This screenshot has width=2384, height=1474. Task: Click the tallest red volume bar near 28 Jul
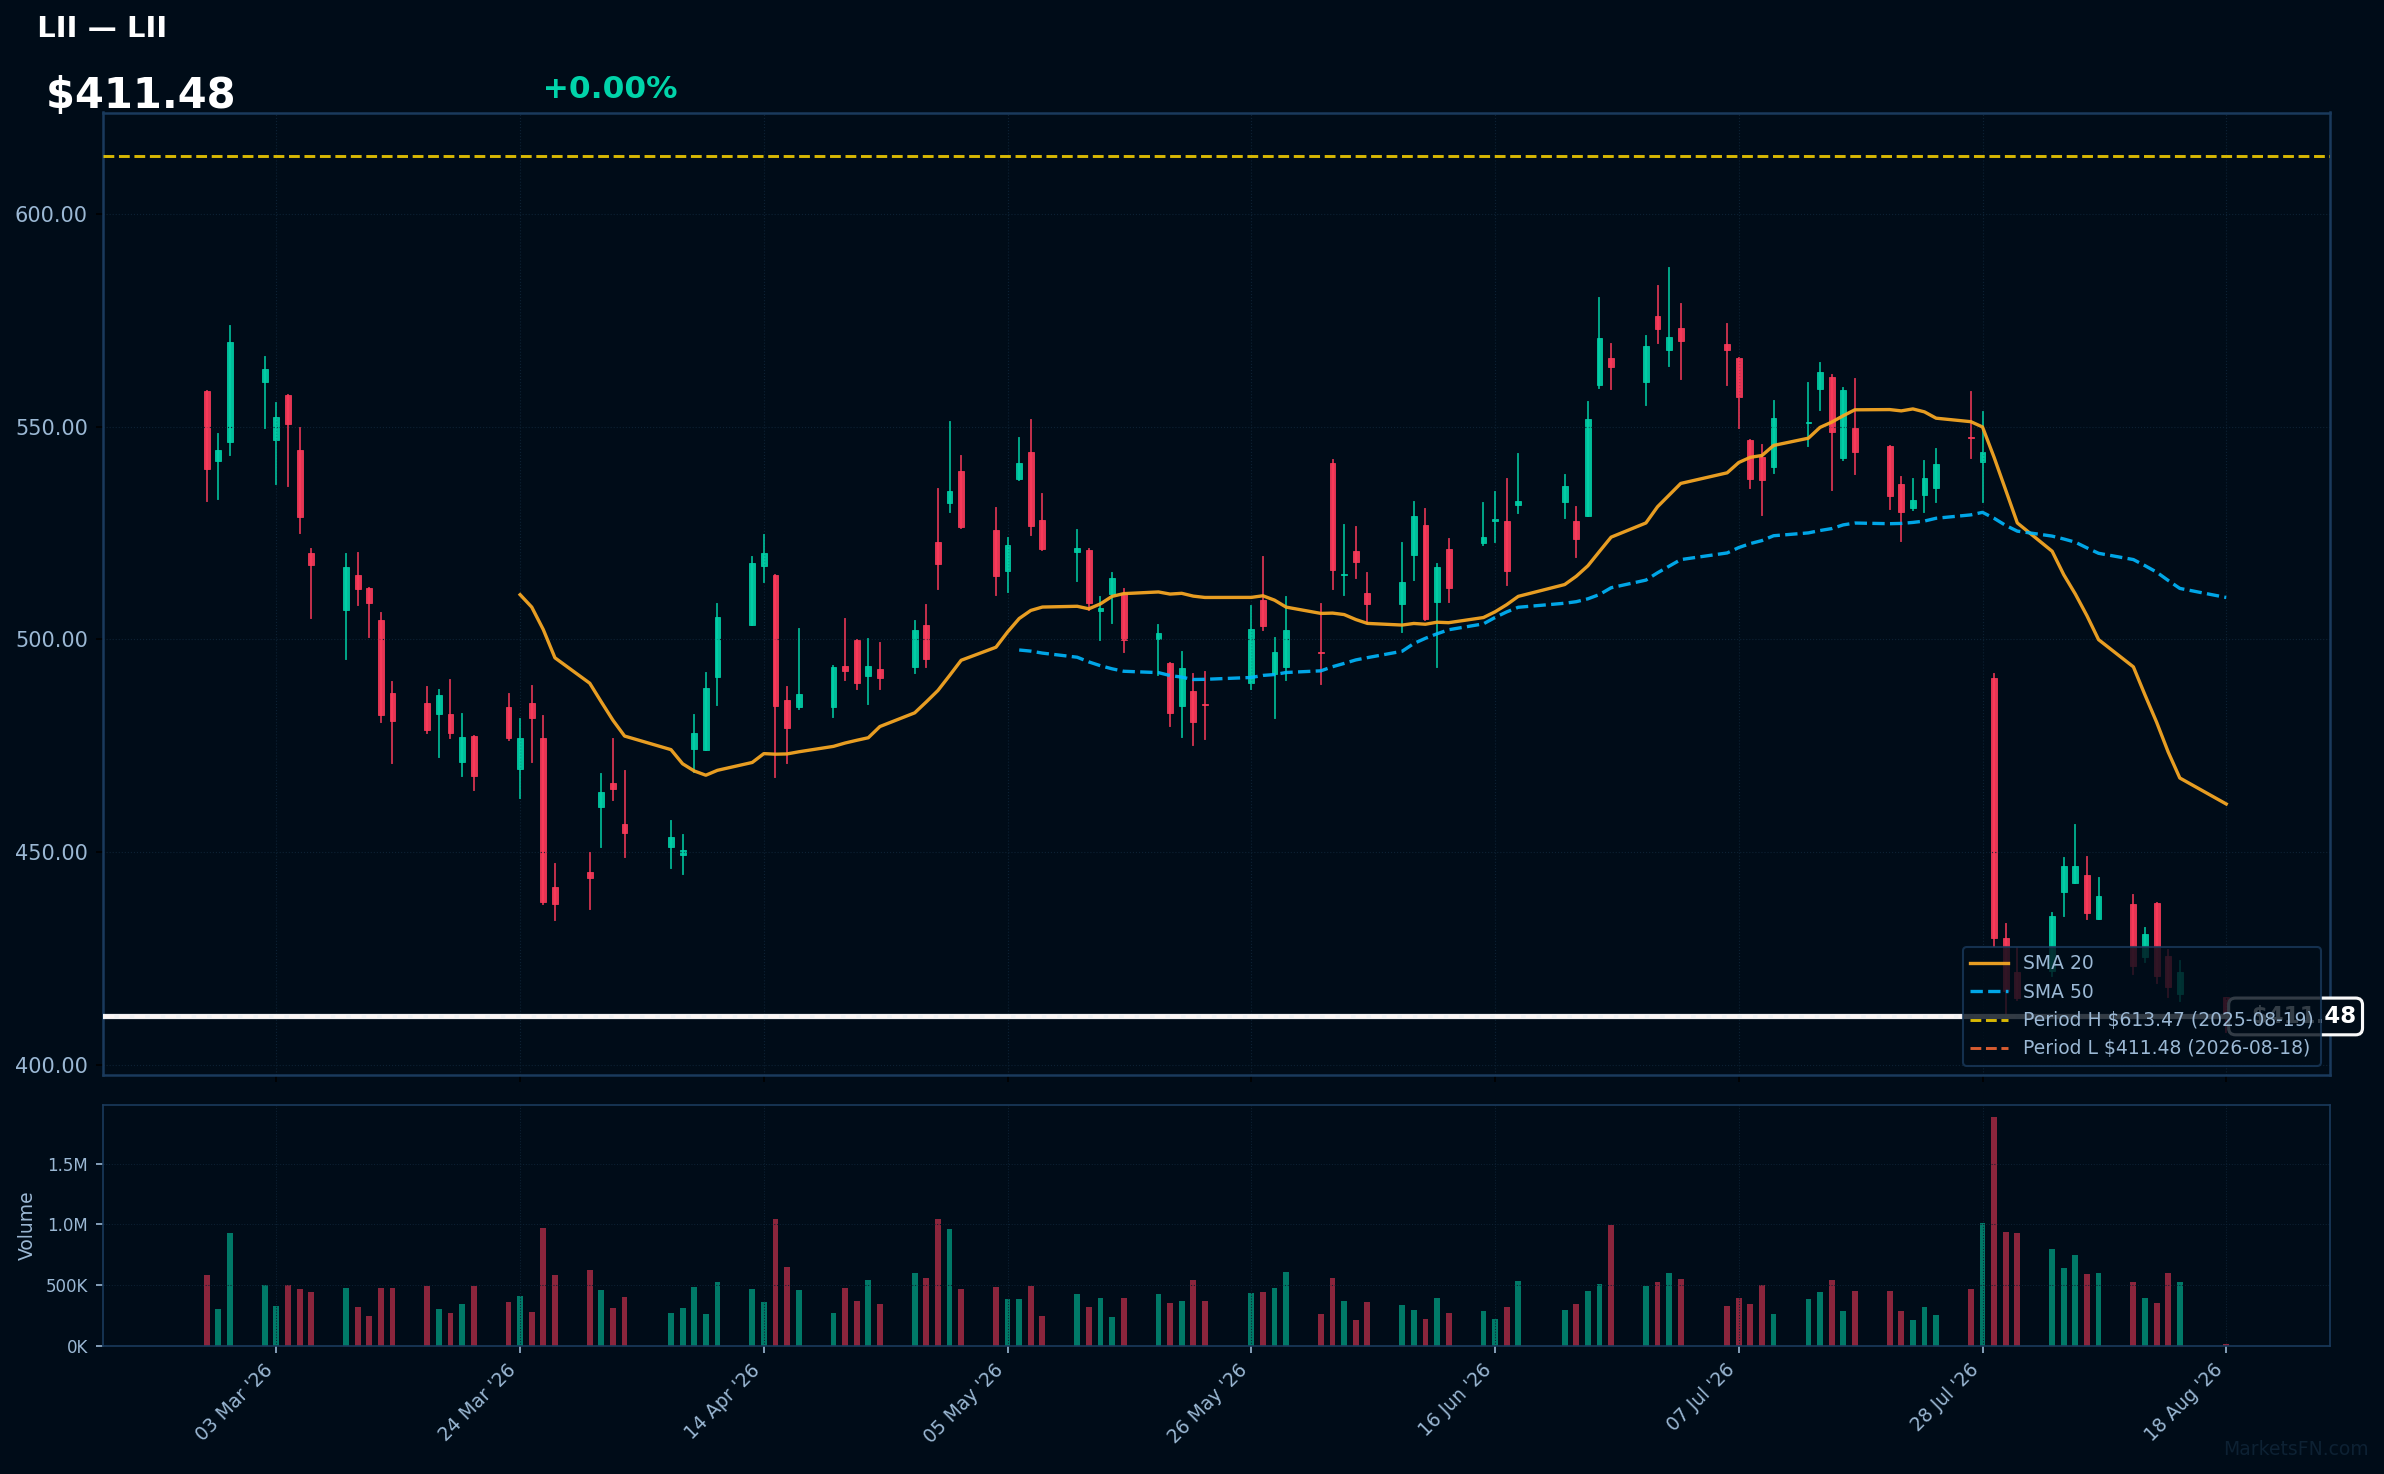pos(1994,1232)
